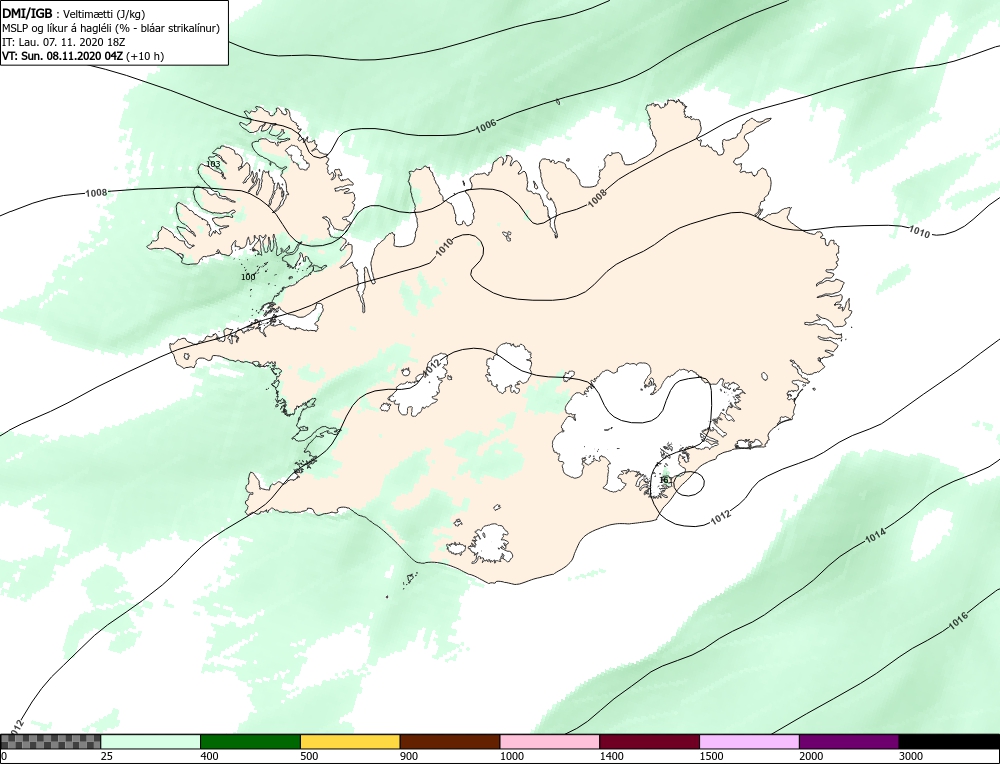1000x764 pixels.
Task: Click the legend value '500'
Action: tap(309, 756)
